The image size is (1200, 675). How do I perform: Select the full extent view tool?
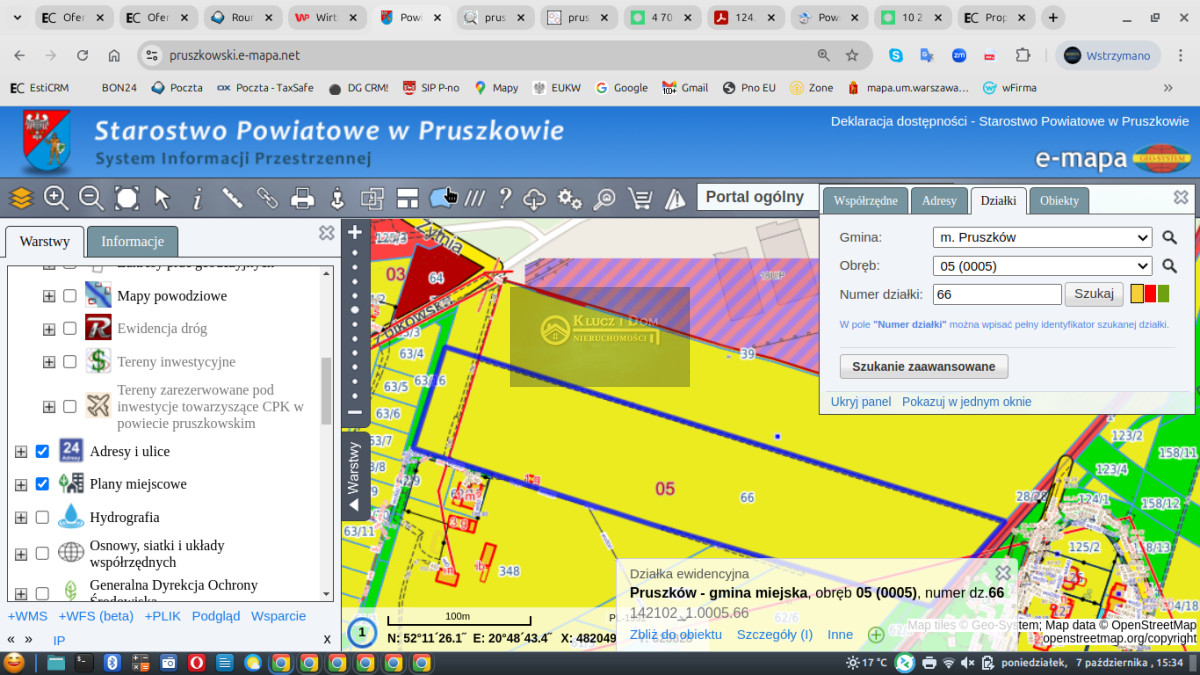pyautogui.click(x=127, y=198)
